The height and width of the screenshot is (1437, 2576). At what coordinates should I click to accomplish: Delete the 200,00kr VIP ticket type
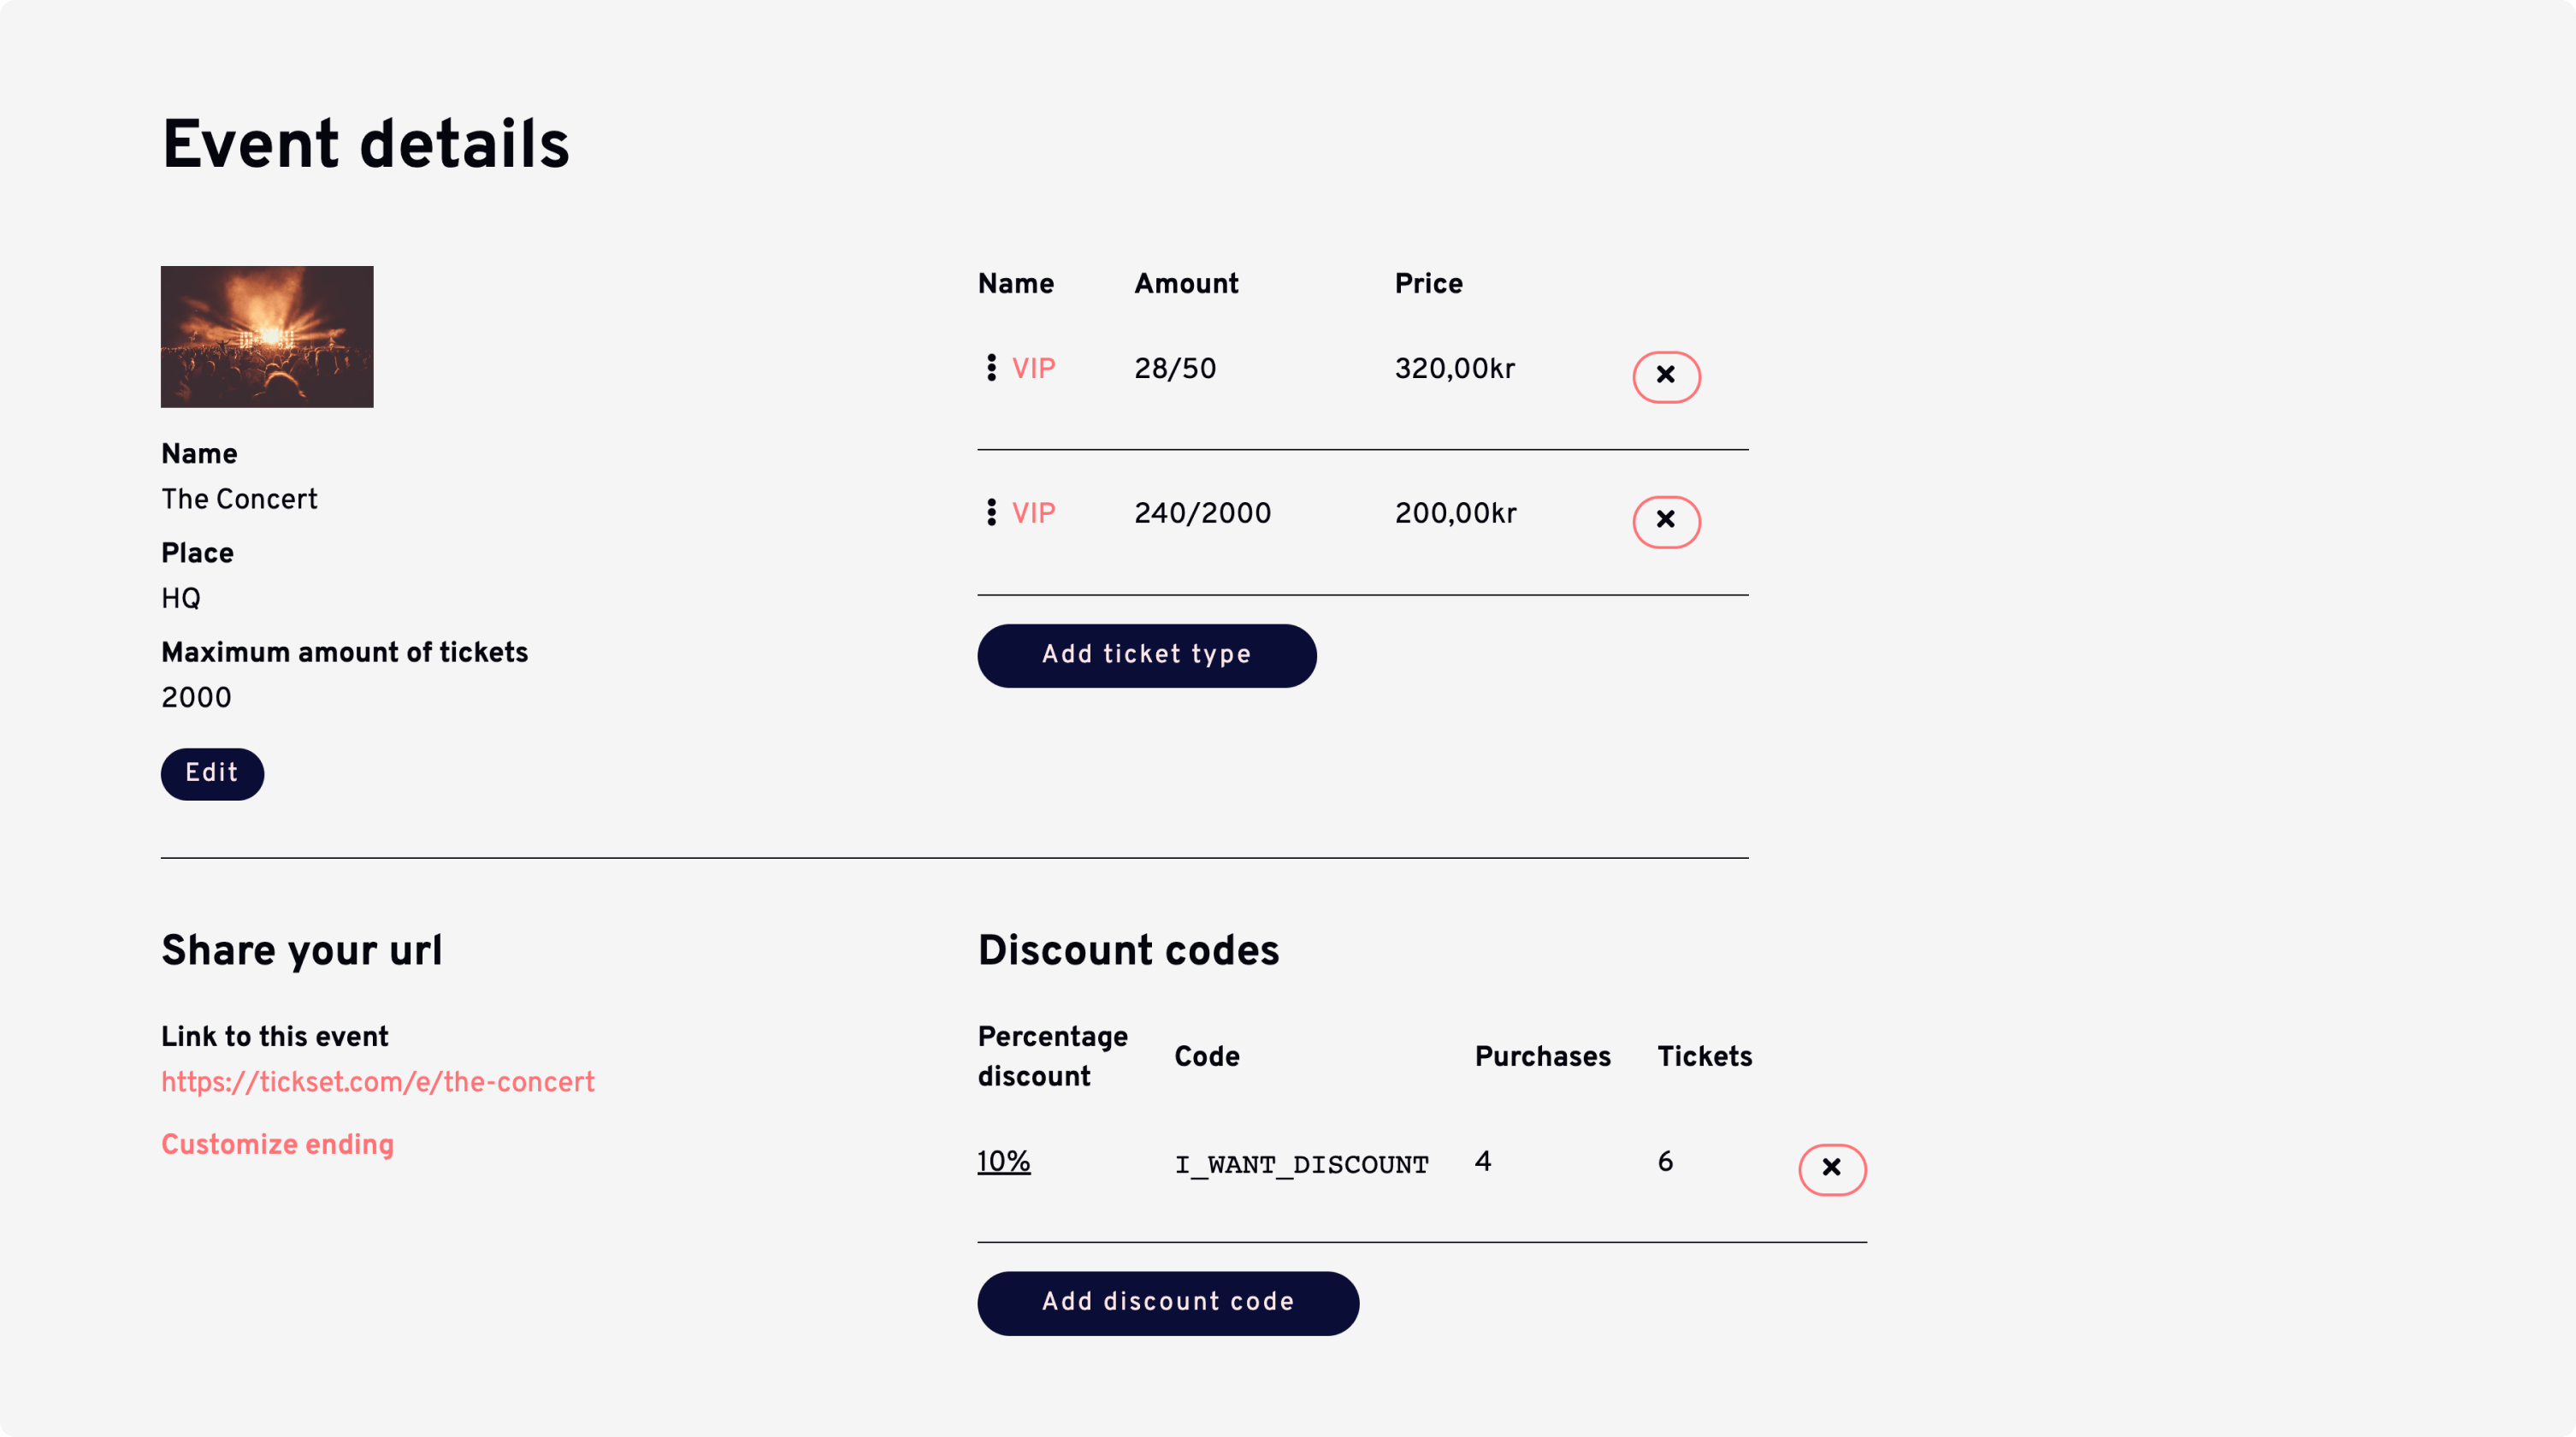pyautogui.click(x=1666, y=521)
